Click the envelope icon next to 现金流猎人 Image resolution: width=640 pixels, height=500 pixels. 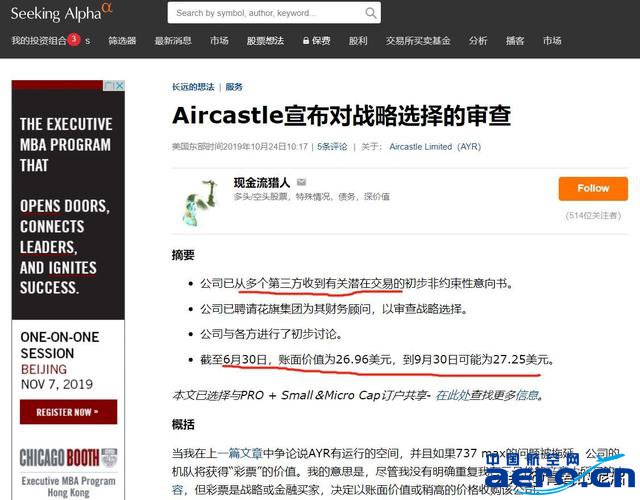coord(301,182)
